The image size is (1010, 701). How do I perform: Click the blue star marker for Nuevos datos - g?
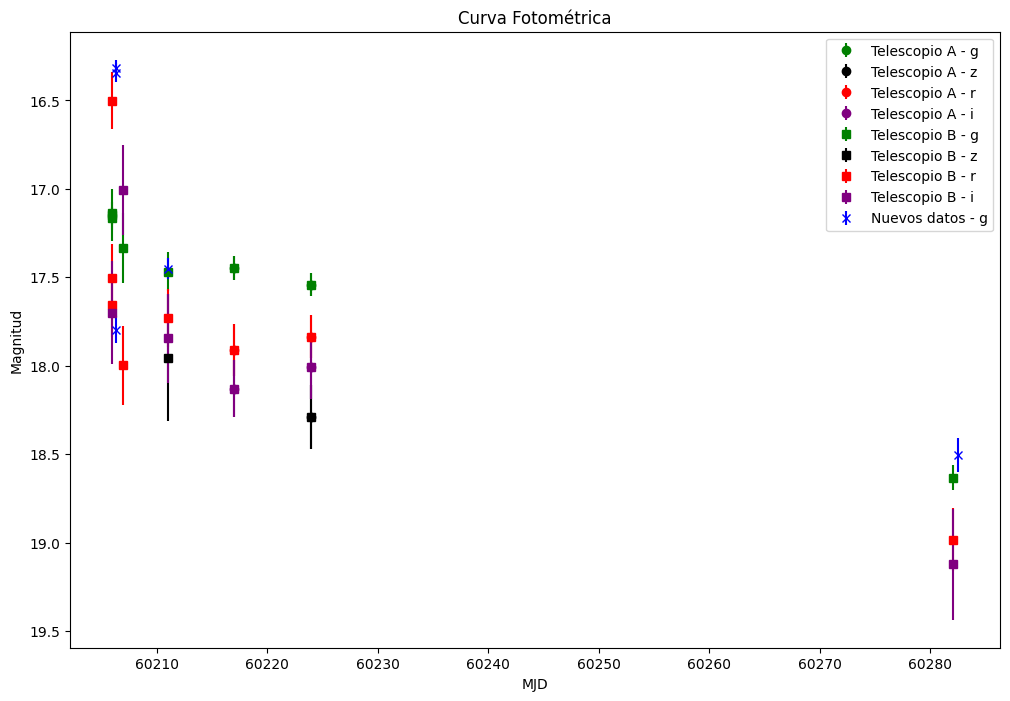click(x=846, y=218)
